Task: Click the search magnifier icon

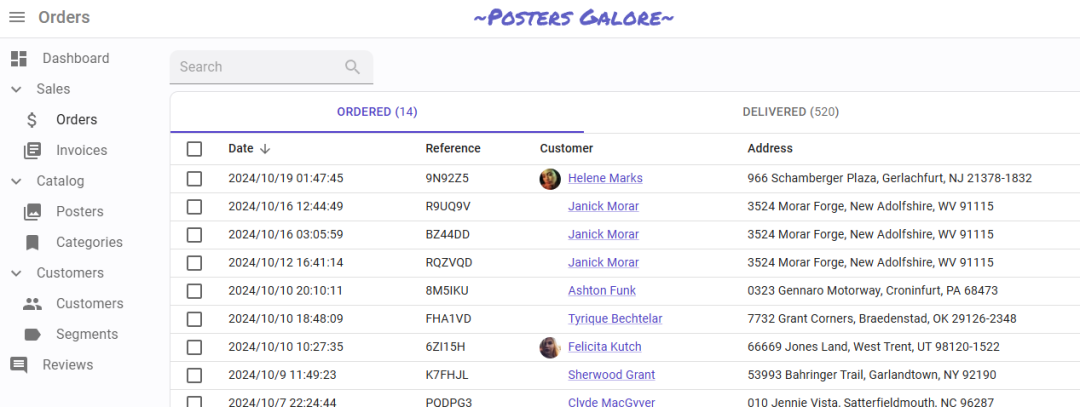Action: (352, 67)
